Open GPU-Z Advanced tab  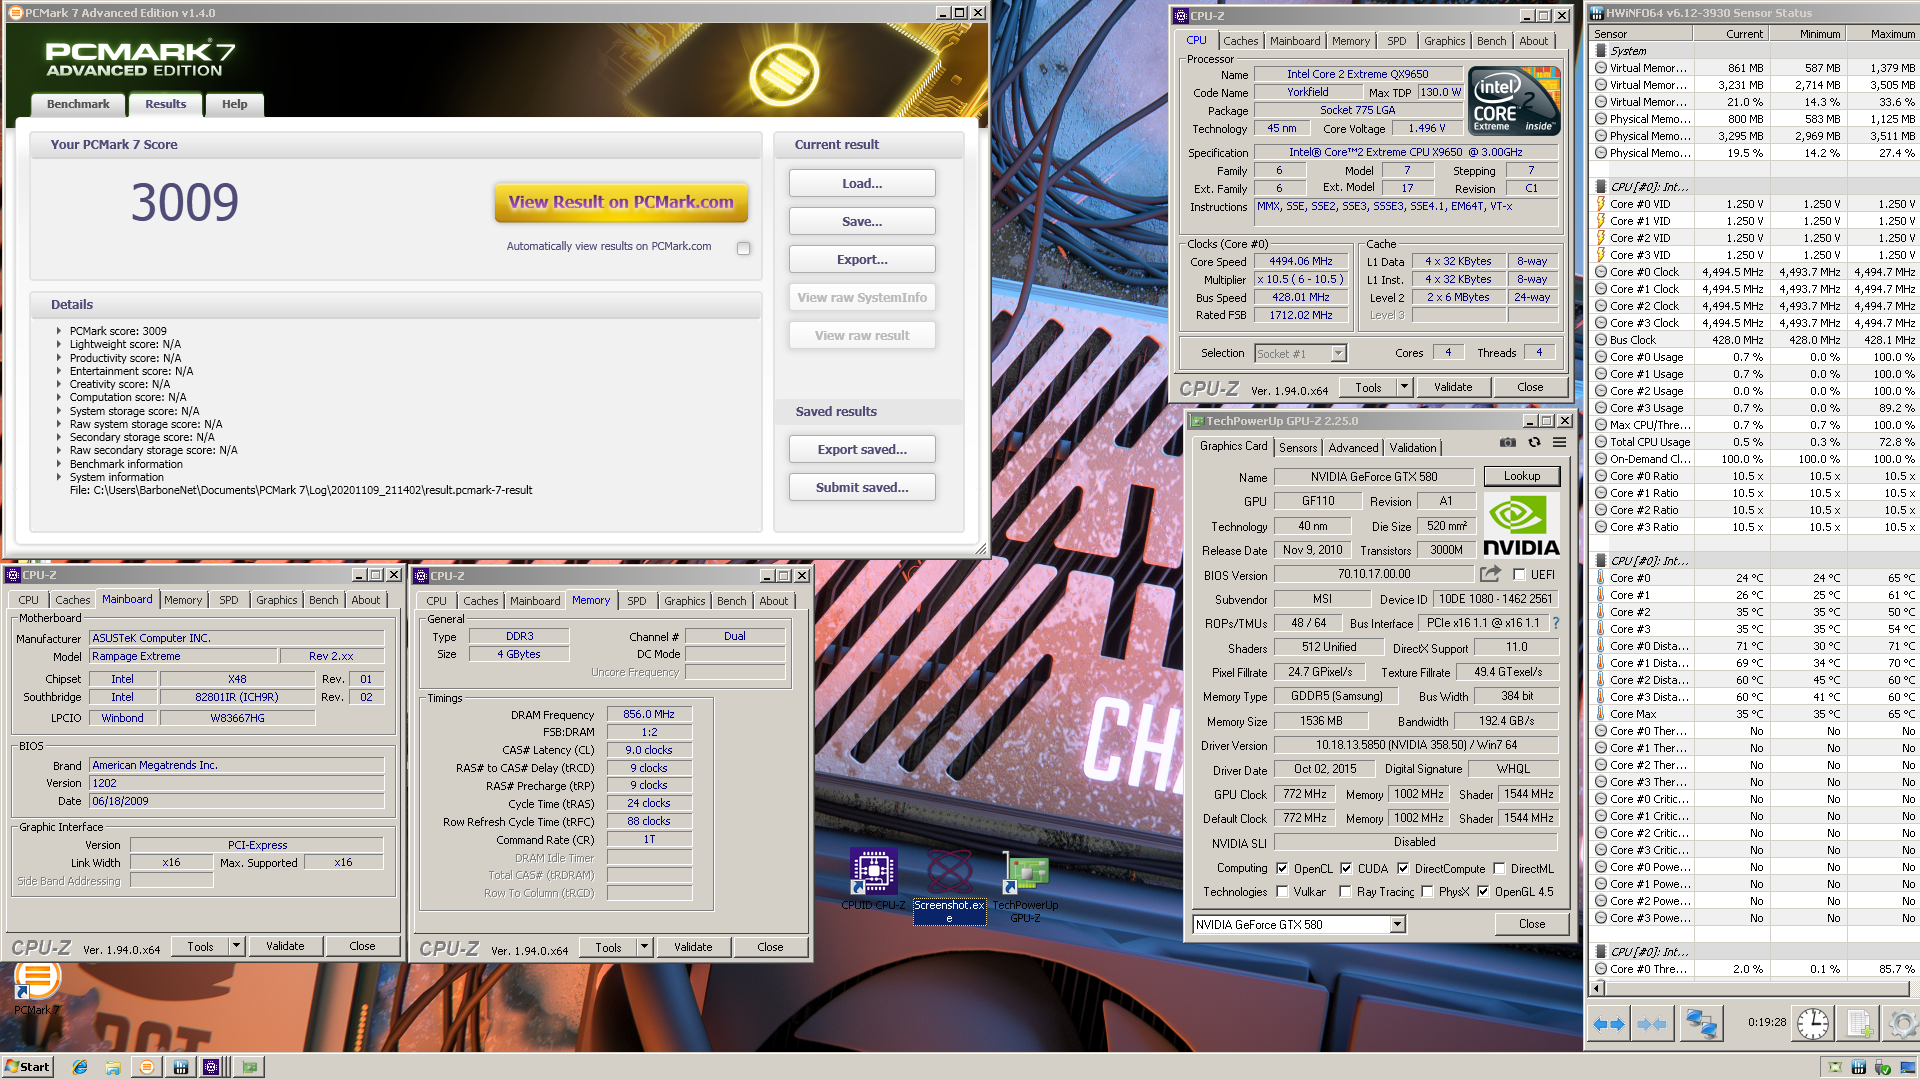[x=1353, y=448]
